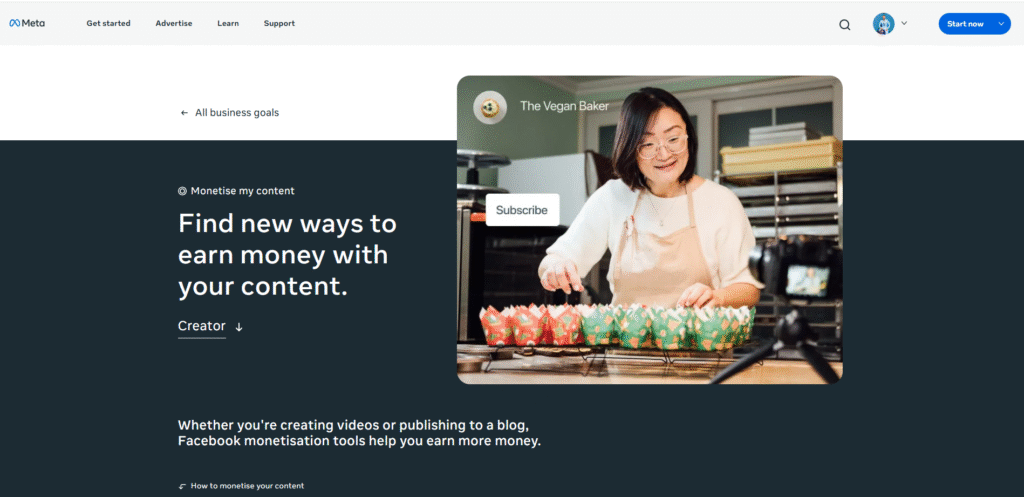Click the back arrow beside All business goals

point(184,113)
